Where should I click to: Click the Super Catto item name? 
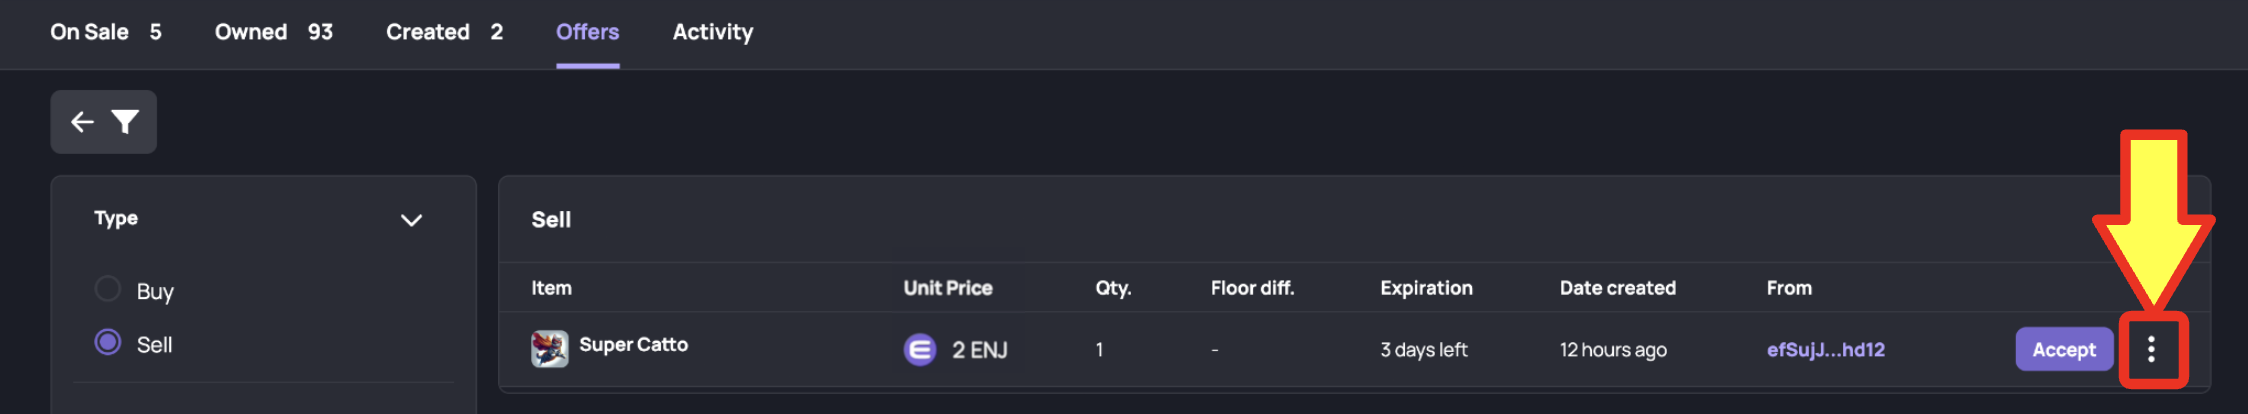click(634, 344)
